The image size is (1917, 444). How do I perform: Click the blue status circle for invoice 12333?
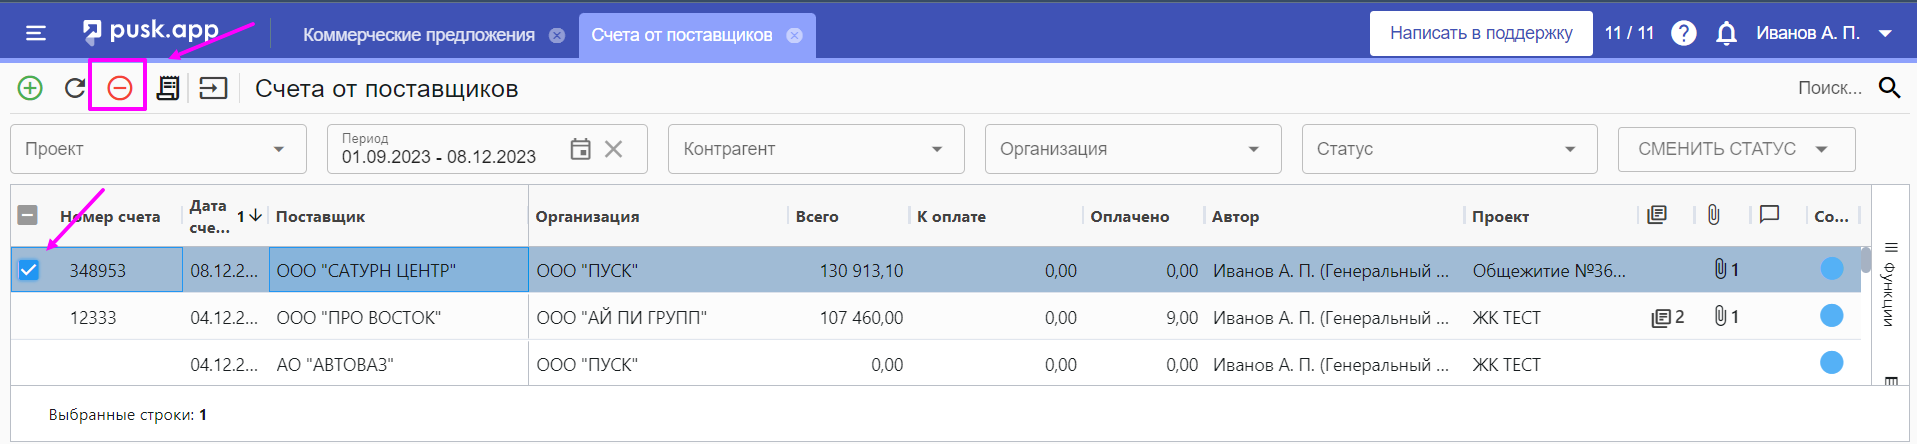point(1832,316)
